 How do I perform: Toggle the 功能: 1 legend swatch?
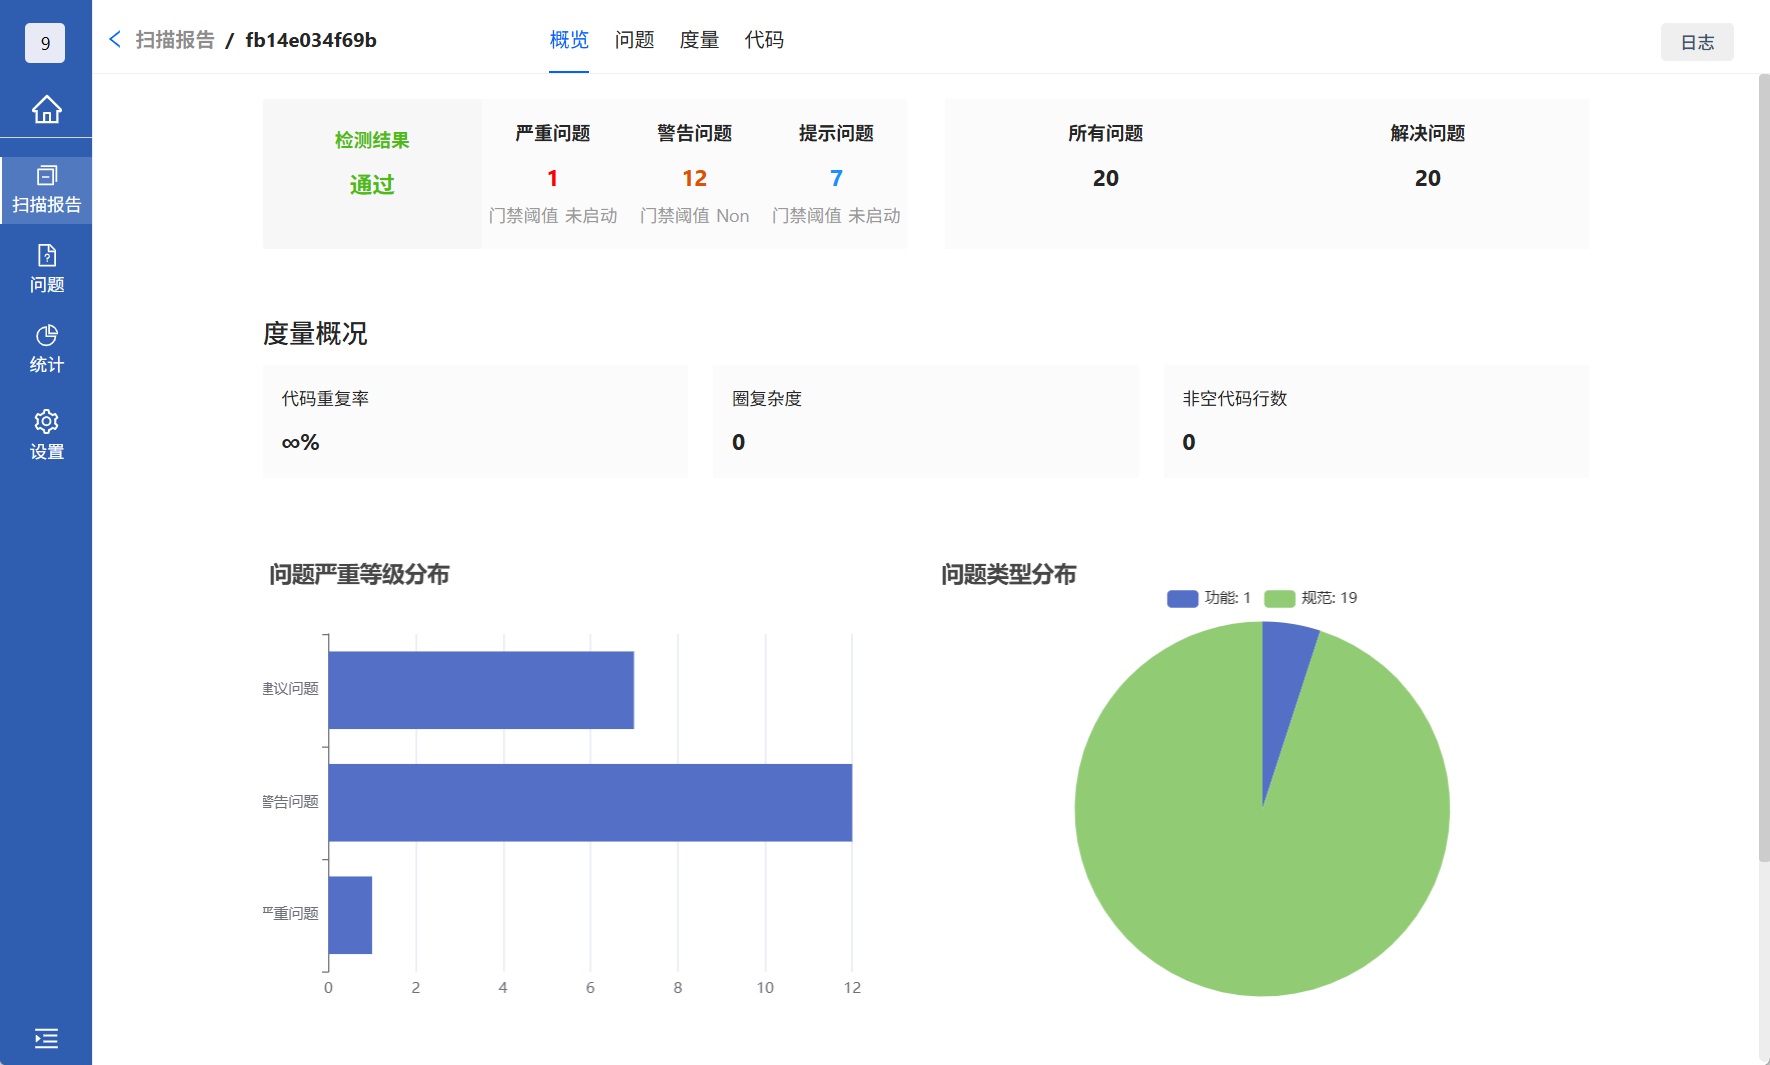pyautogui.click(x=1182, y=598)
